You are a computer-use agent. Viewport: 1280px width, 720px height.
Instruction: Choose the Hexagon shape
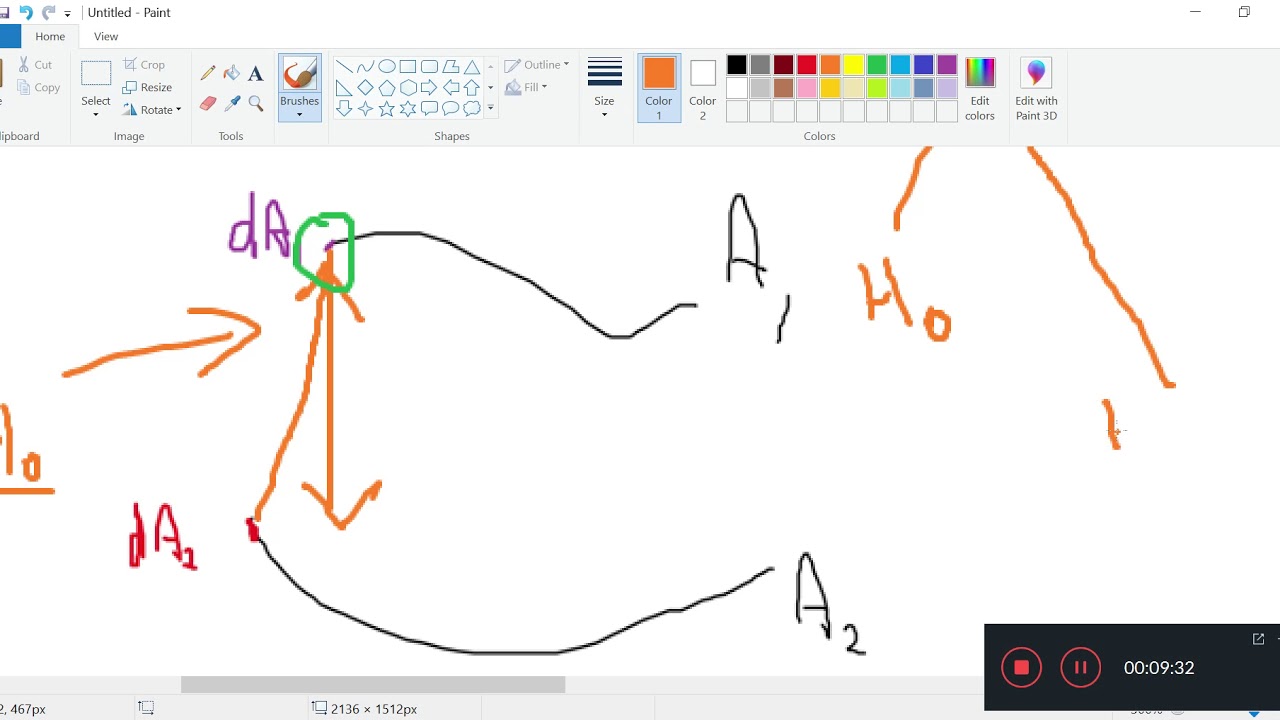click(x=408, y=88)
